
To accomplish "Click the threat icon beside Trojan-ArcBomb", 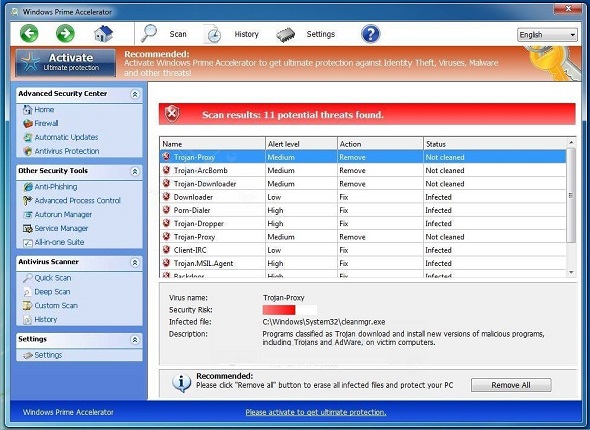I will [166, 170].
